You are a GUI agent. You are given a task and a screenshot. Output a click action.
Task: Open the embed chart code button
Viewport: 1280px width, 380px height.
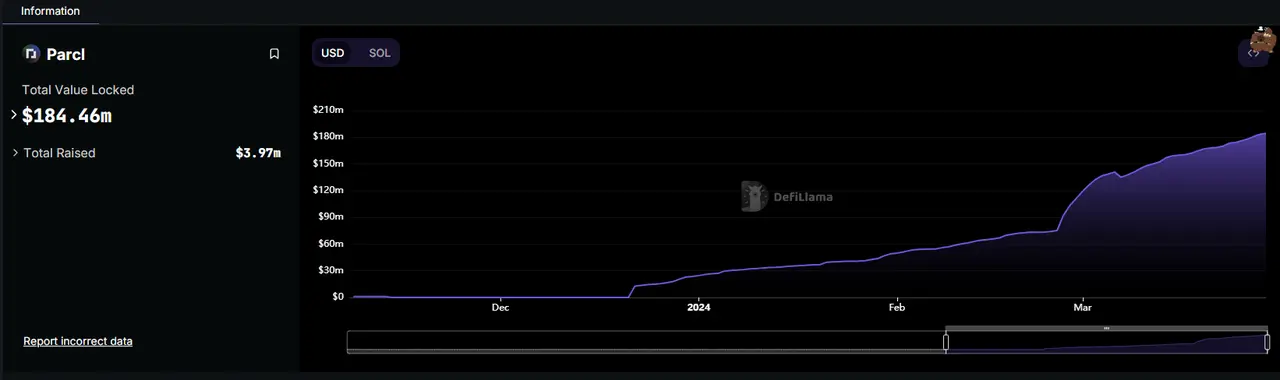tap(1253, 54)
